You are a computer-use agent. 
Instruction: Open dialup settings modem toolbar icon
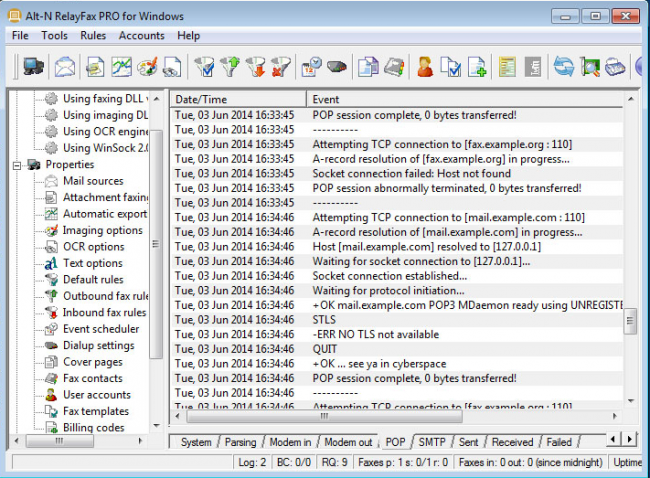click(x=337, y=67)
